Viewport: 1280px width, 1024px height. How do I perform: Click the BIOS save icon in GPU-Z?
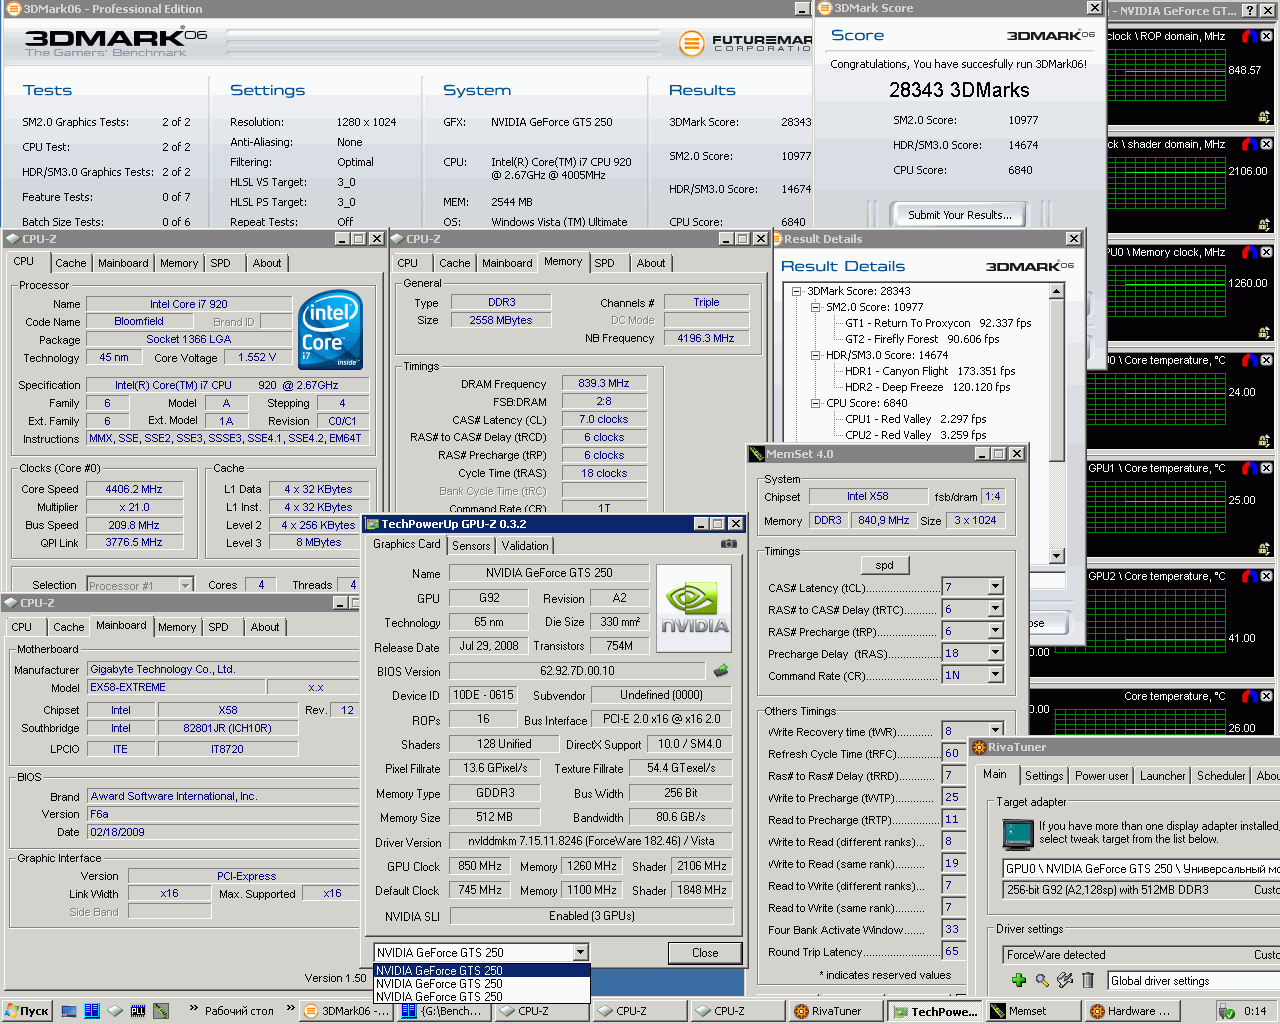tap(720, 671)
